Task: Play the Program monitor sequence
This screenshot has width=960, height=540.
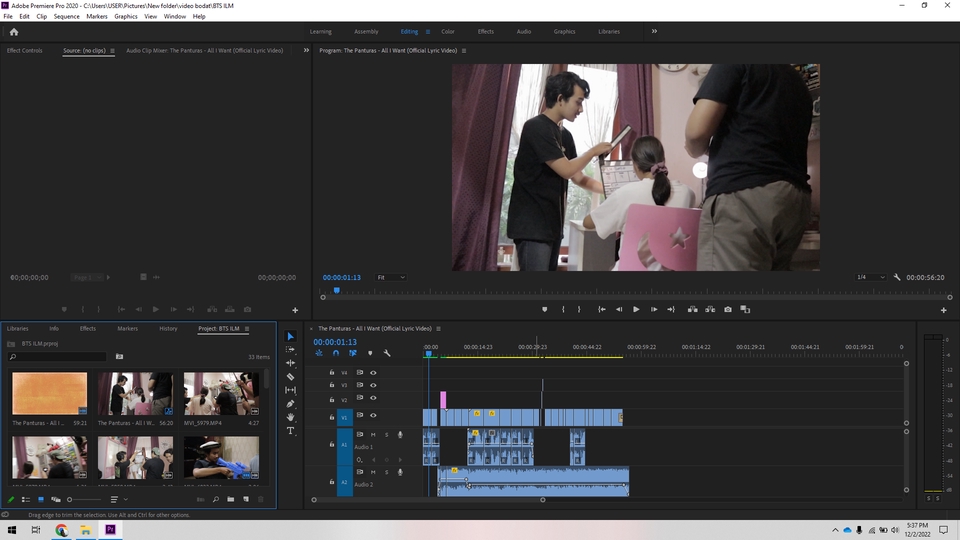Action: pyautogui.click(x=636, y=310)
